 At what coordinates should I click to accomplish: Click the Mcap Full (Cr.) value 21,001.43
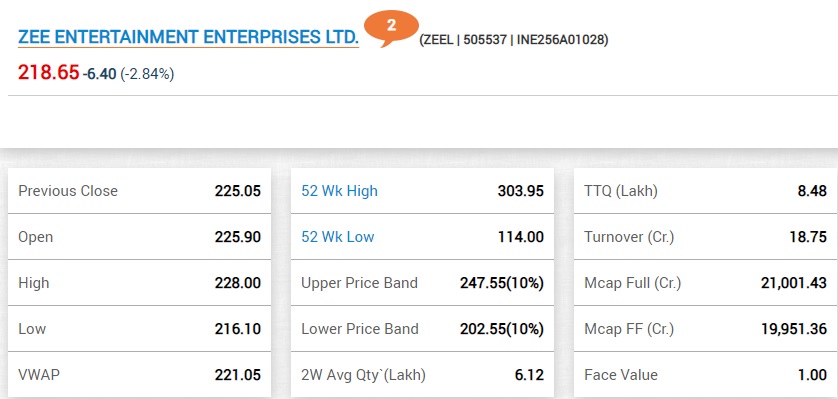click(x=794, y=283)
